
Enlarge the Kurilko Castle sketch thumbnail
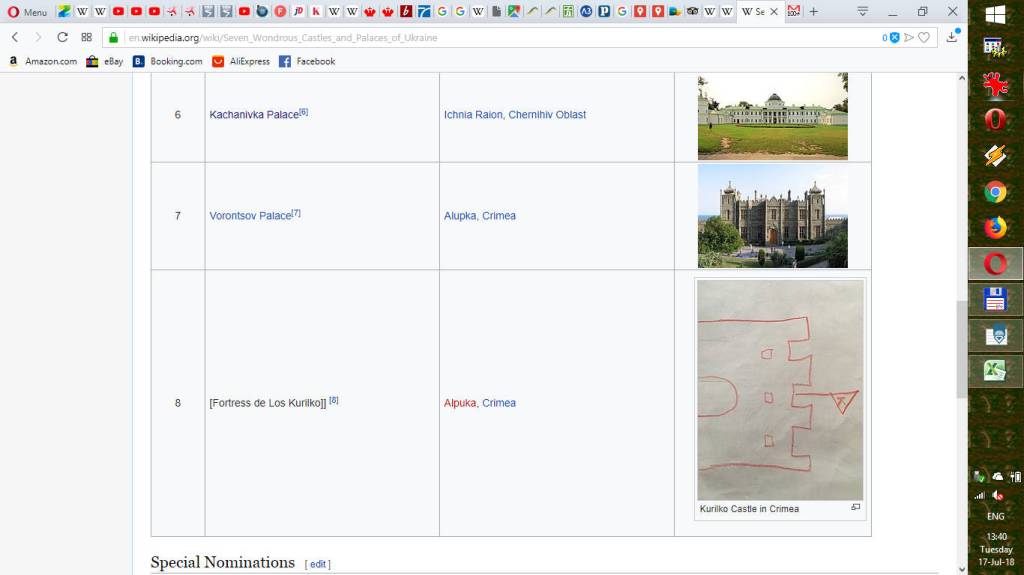coord(780,390)
